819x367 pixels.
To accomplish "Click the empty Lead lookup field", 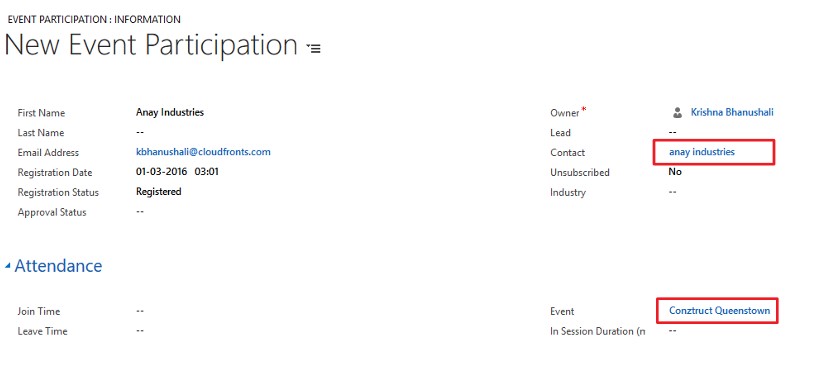I will pos(673,132).
